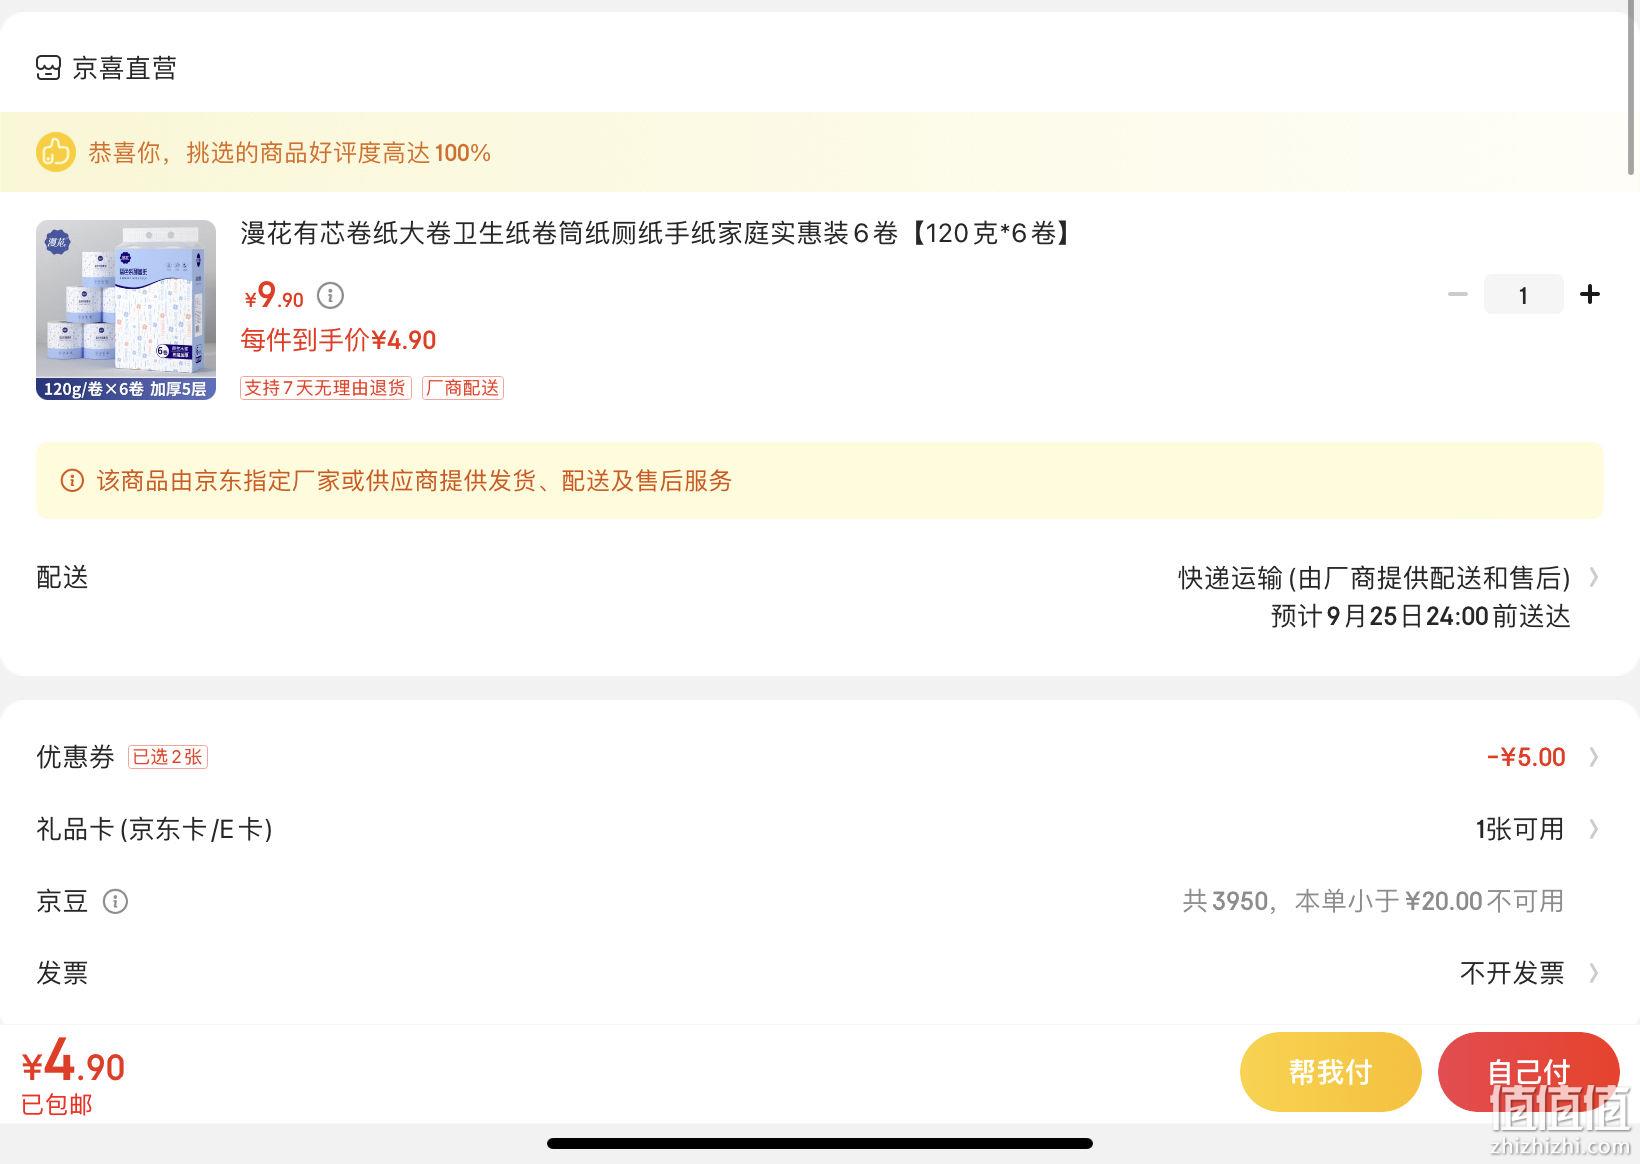Click the 帮我付 button
This screenshot has width=1640, height=1164.
[x=1330, y=1072]
